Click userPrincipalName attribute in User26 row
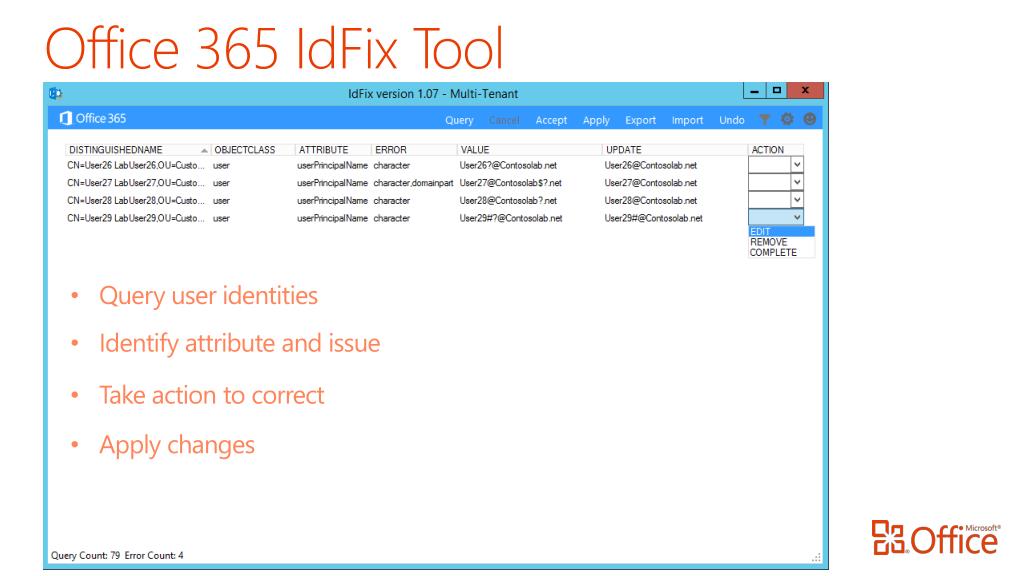1024x576 pixels. pos(332,165)
